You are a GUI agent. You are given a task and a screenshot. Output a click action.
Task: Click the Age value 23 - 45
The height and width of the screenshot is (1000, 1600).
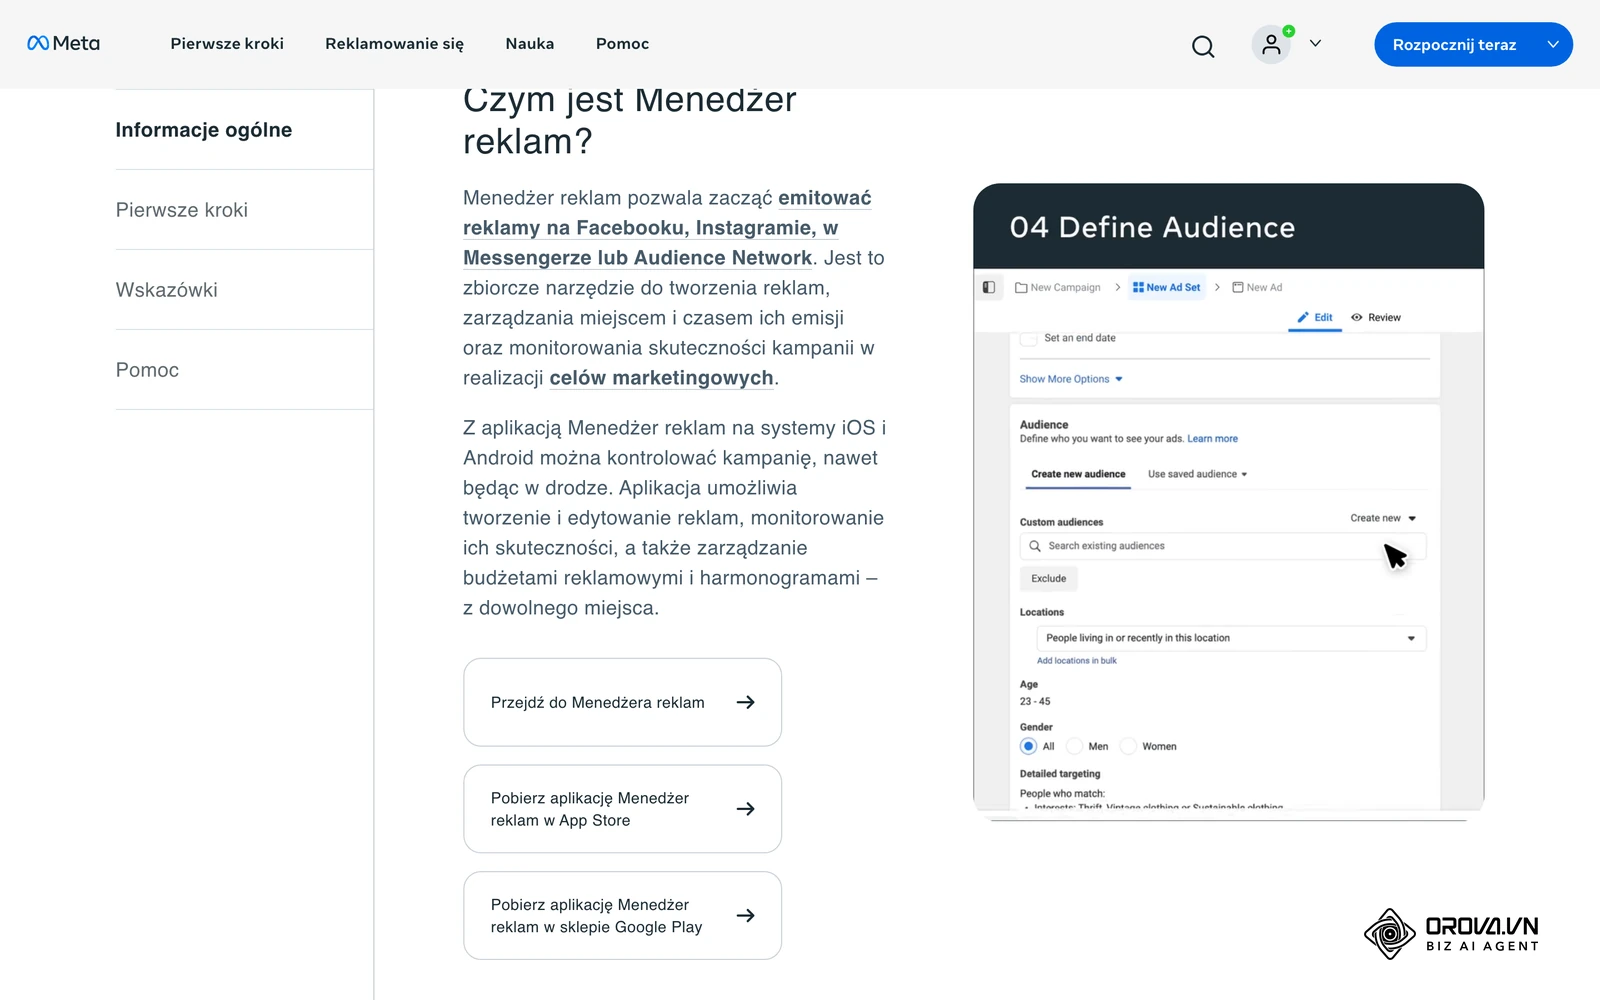(x=1035, y=702)
